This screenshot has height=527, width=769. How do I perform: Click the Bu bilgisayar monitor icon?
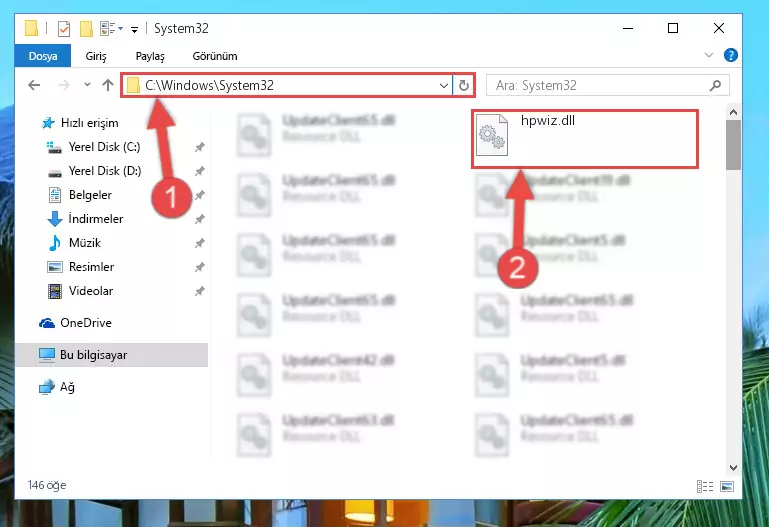coord(47,355)
